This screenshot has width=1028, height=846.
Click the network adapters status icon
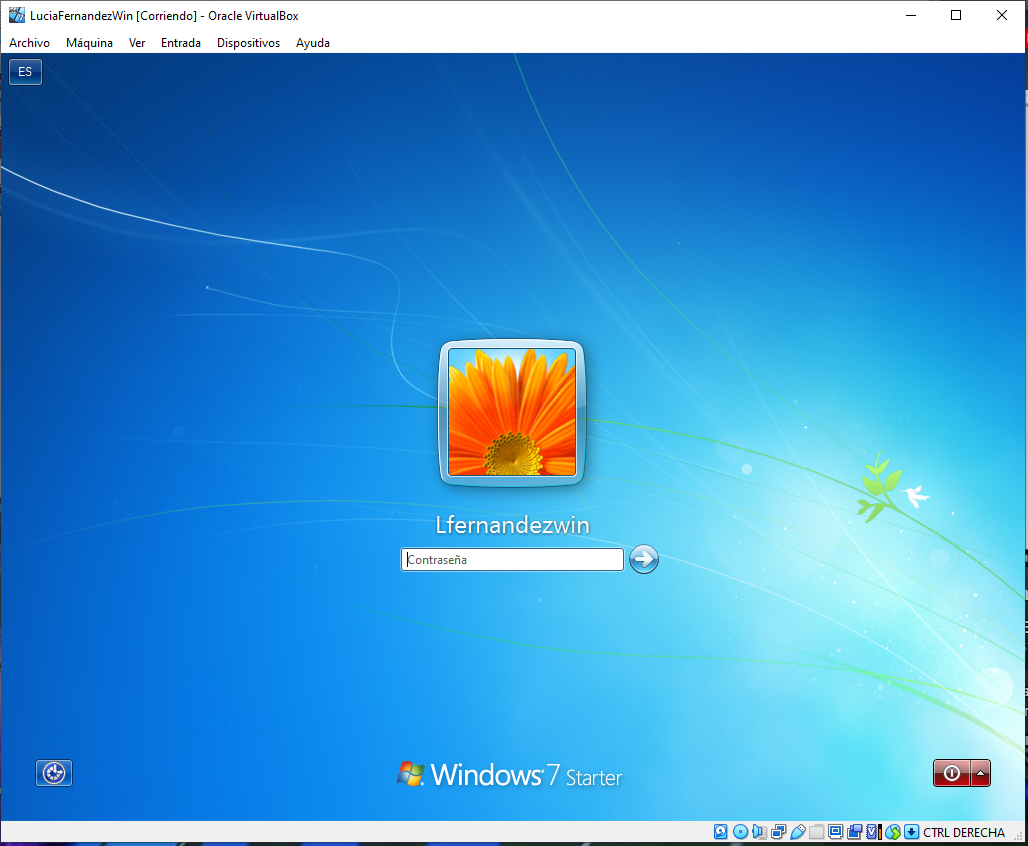(x=778, y=832)
